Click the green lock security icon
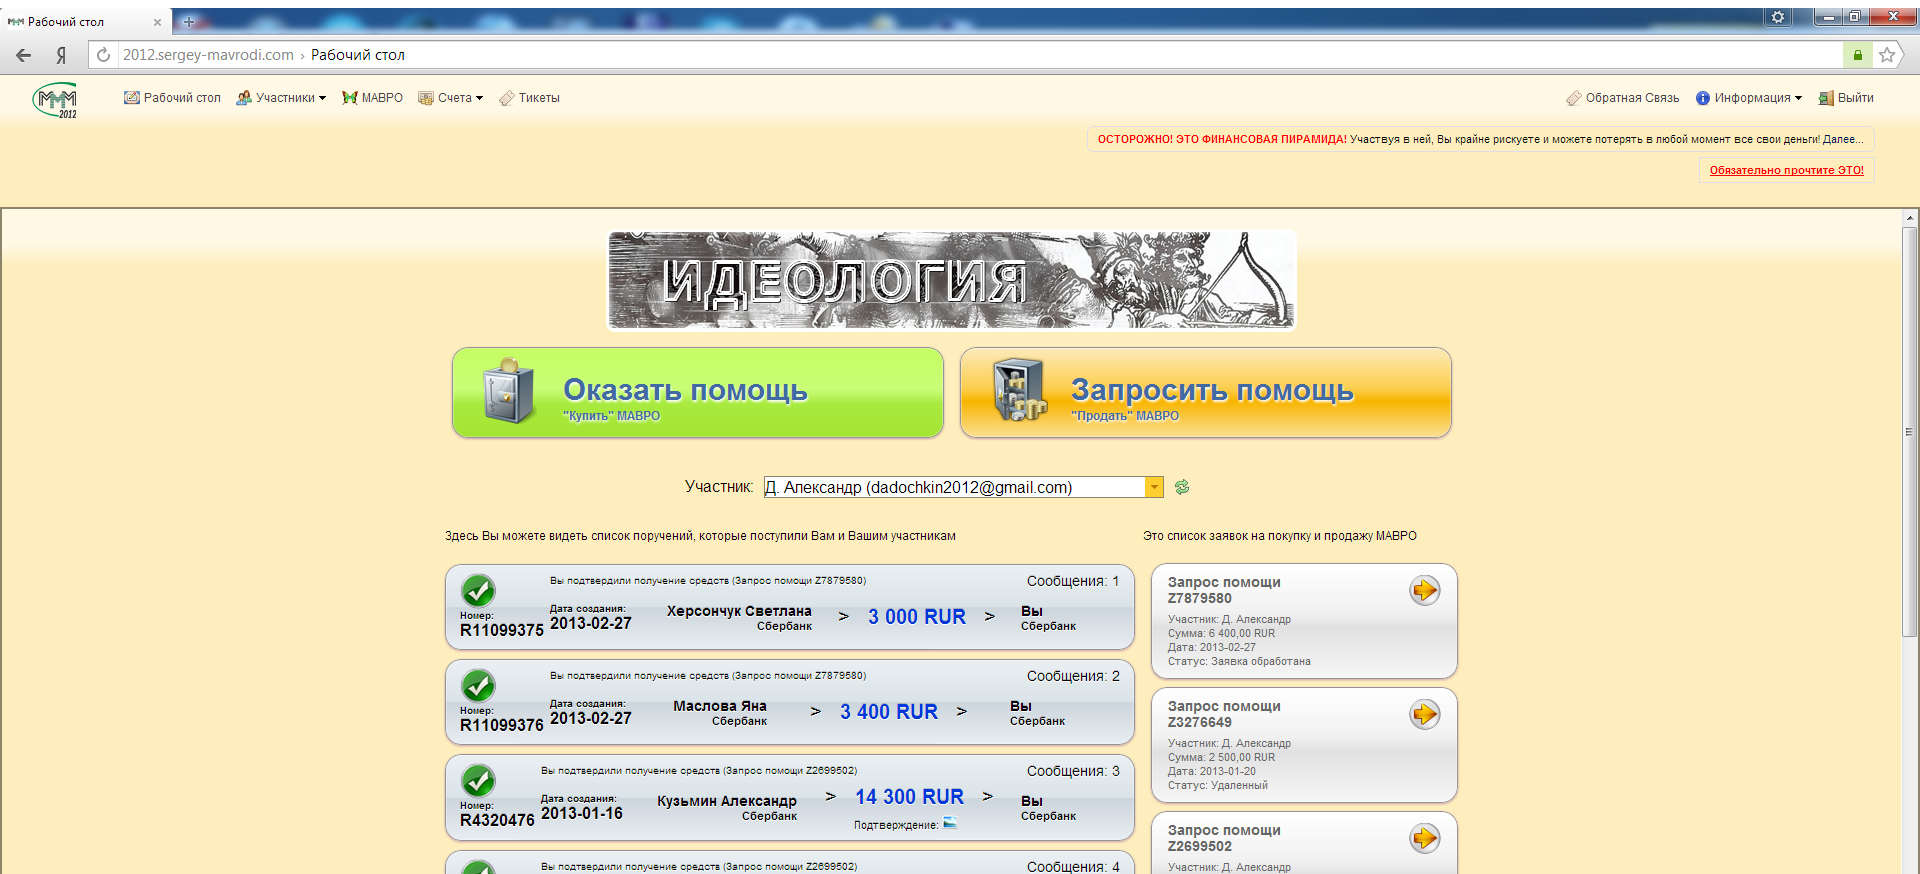Viewport: 1920px width, 874px height. pos(1857,55)
